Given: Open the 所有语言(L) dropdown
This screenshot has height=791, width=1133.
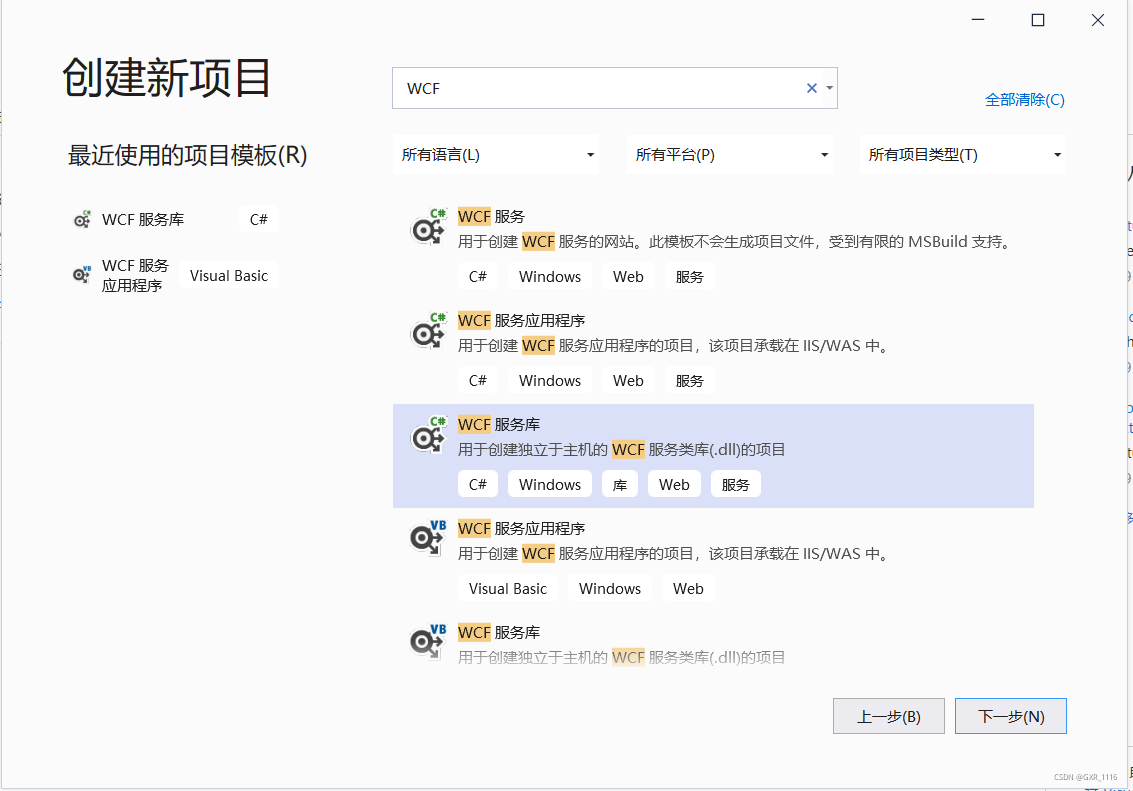Looking at the screenshot, I should (497, 155).
